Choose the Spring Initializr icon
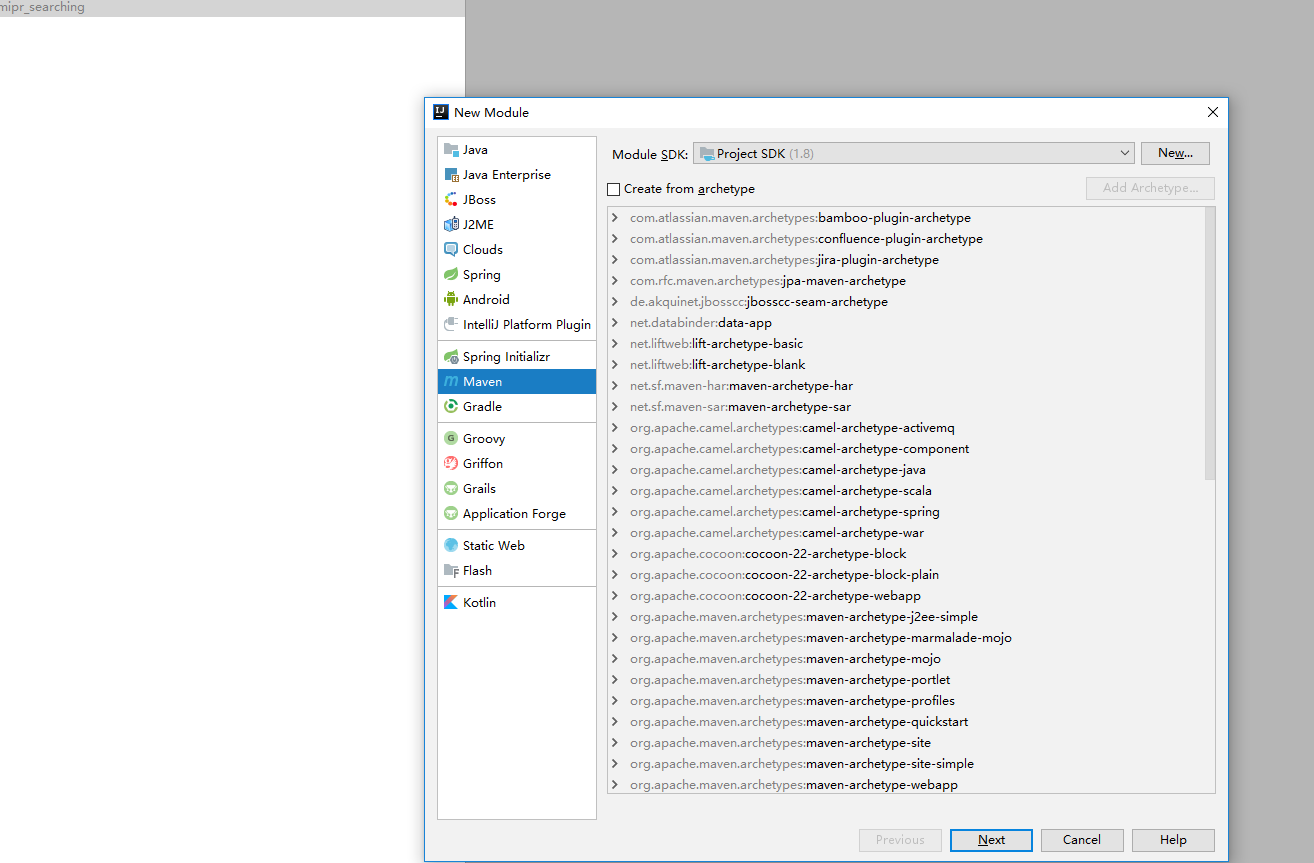Screen dimensions: 1314x863 coord(451,357)
